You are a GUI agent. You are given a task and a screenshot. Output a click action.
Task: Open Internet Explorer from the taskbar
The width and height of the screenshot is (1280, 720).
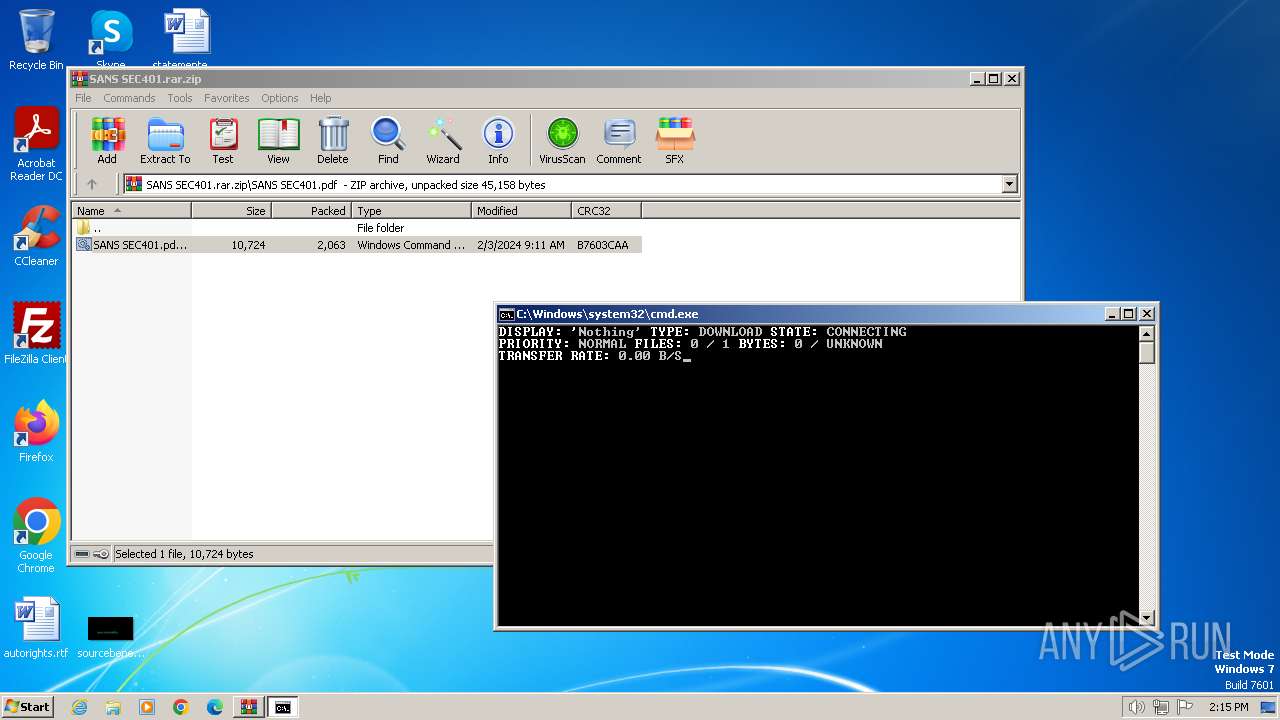[79, 707]
